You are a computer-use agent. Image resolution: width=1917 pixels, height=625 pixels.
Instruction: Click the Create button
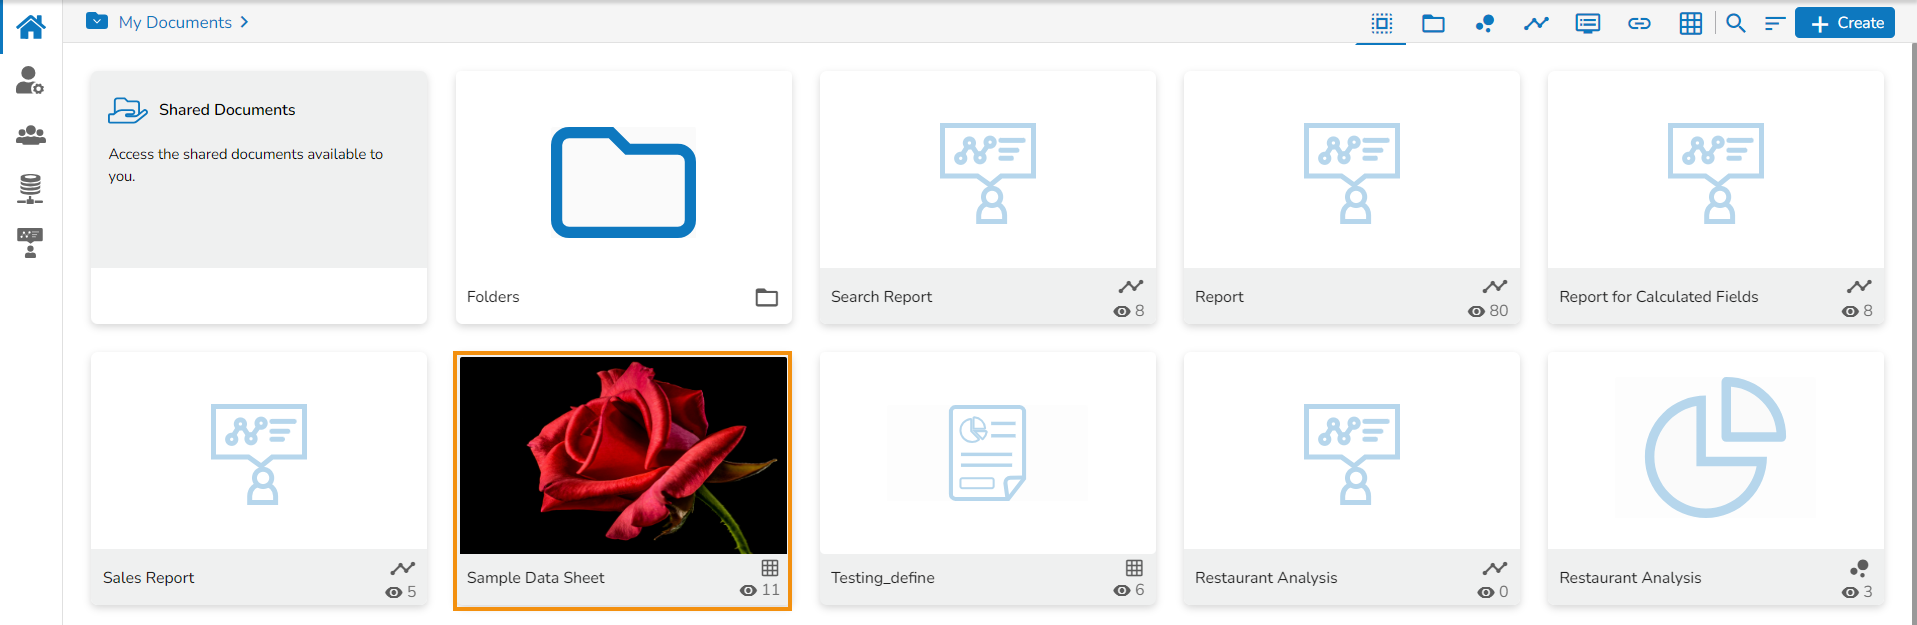(x=1845, y=23)
